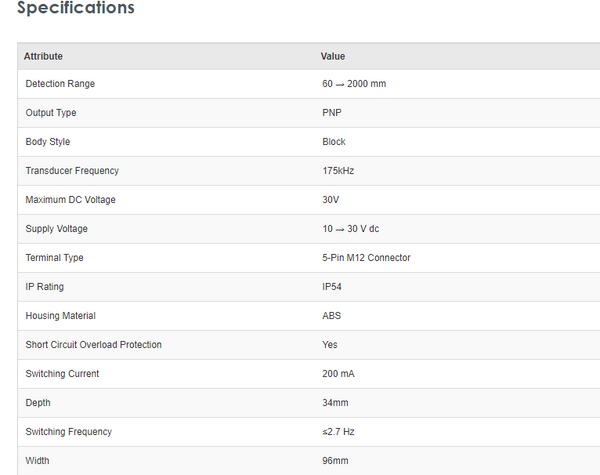Select the 200 mA switching current value
600x475 pixels.
(x=338, y=374)
